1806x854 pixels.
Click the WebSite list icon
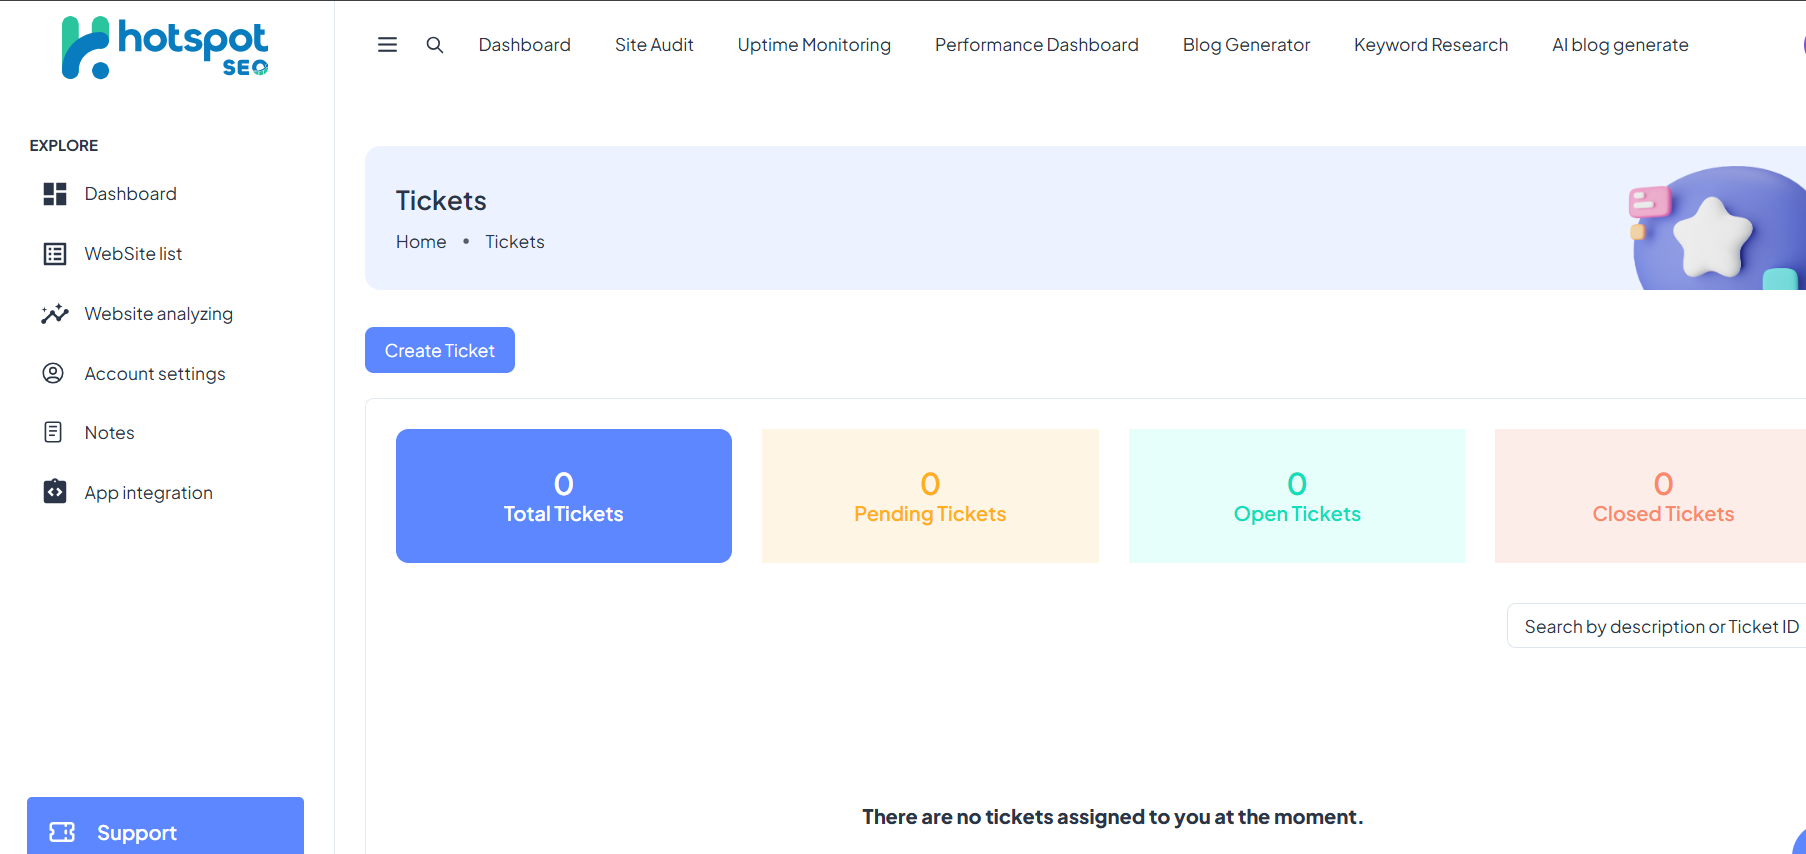55,254
